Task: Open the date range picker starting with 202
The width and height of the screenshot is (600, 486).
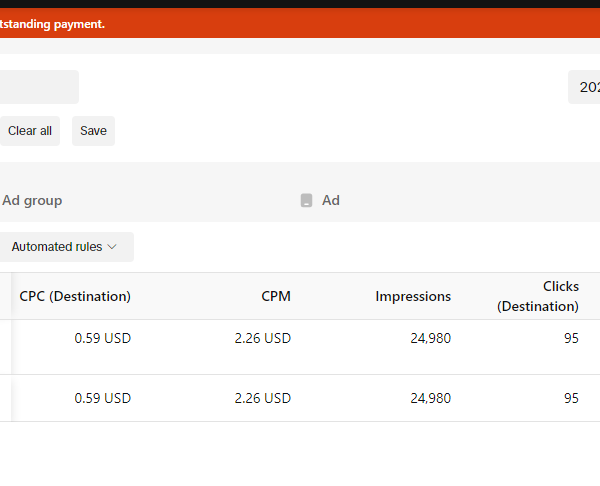Action: (x=584, y=87)
